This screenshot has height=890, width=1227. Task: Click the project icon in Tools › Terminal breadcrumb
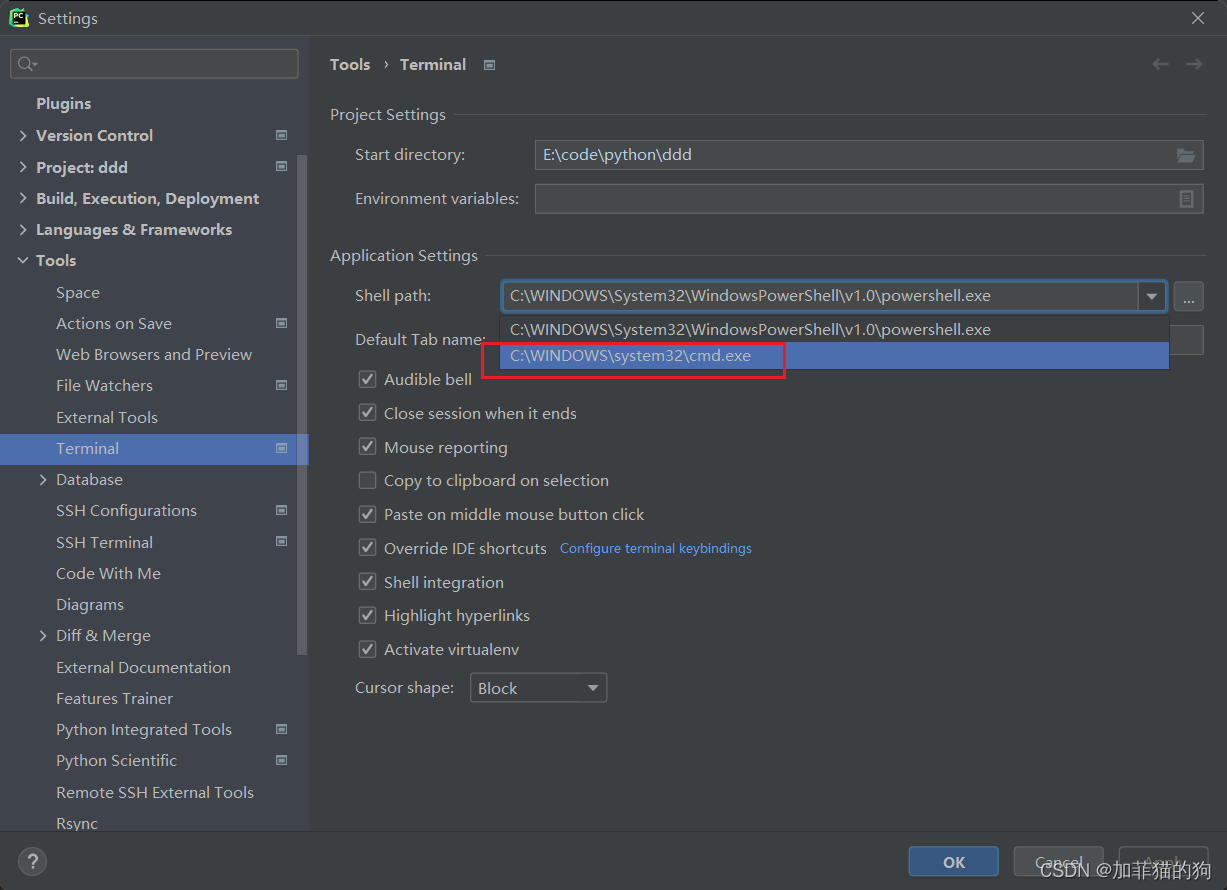[489, 65]
